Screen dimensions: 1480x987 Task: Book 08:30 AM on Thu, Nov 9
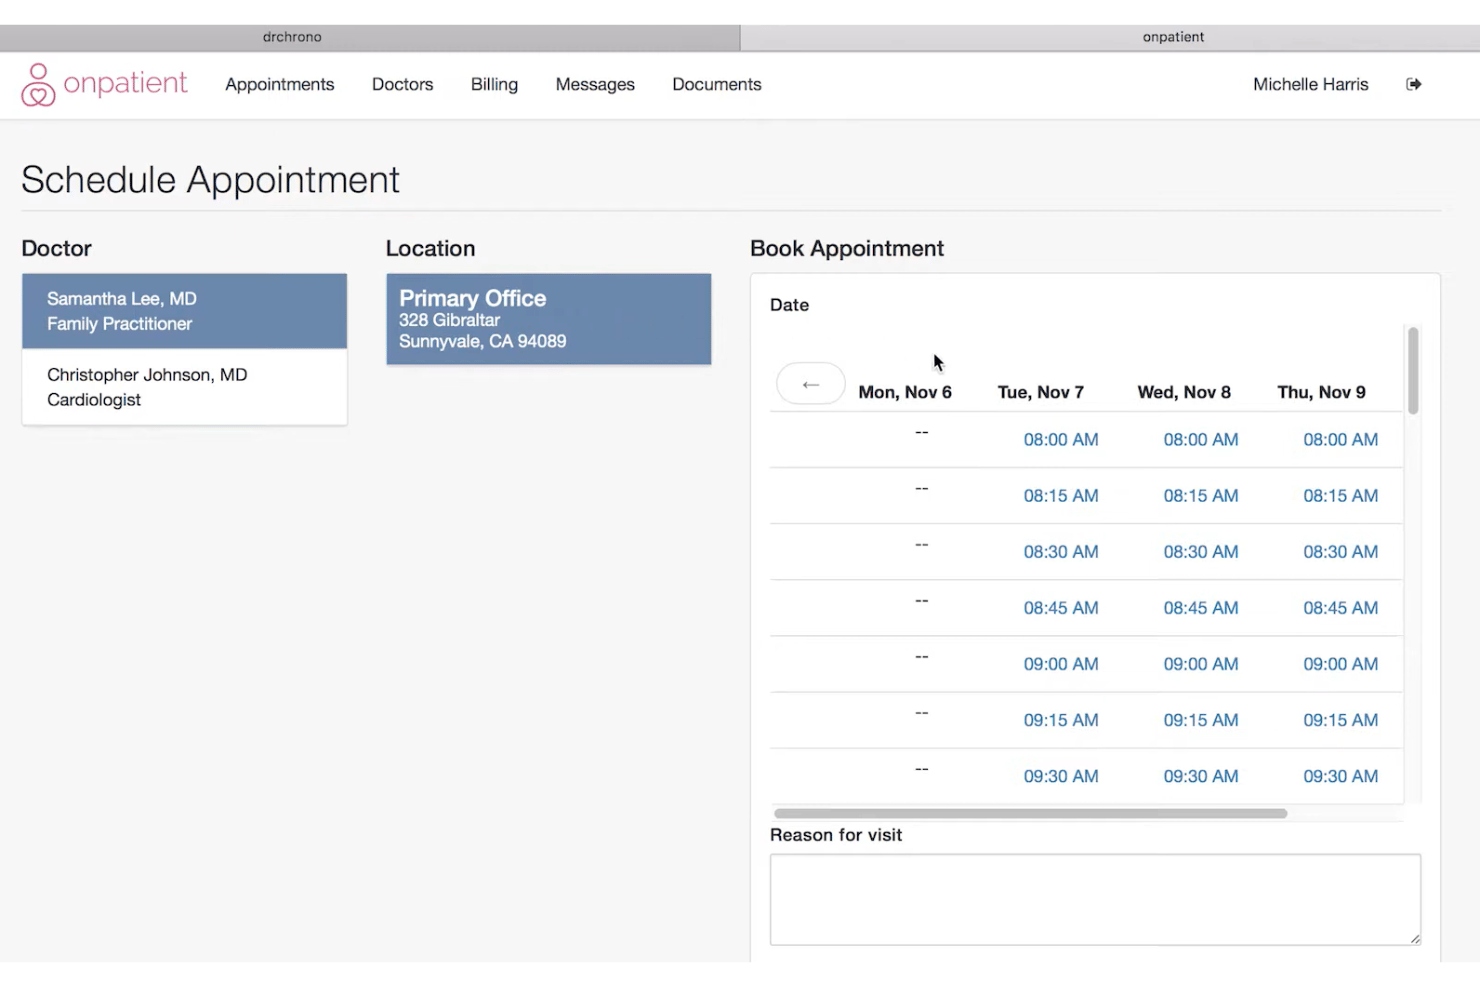[1341, 552]
